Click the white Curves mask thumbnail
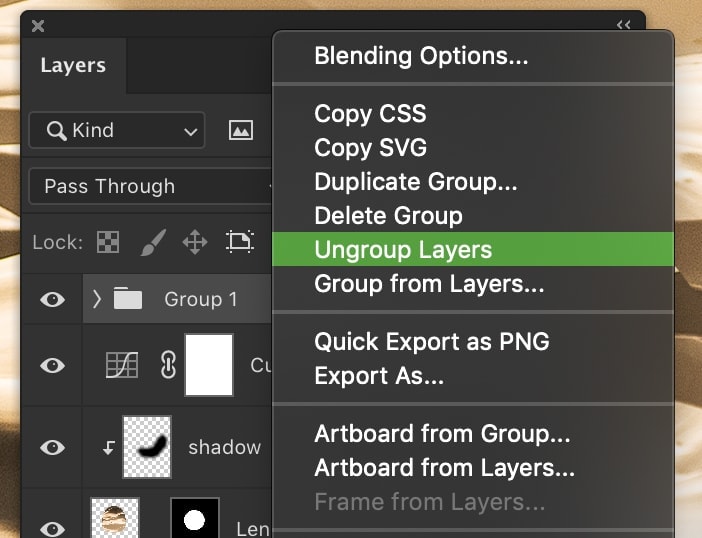Viewport: 702px width, 538px height. [x=209, y=365]
